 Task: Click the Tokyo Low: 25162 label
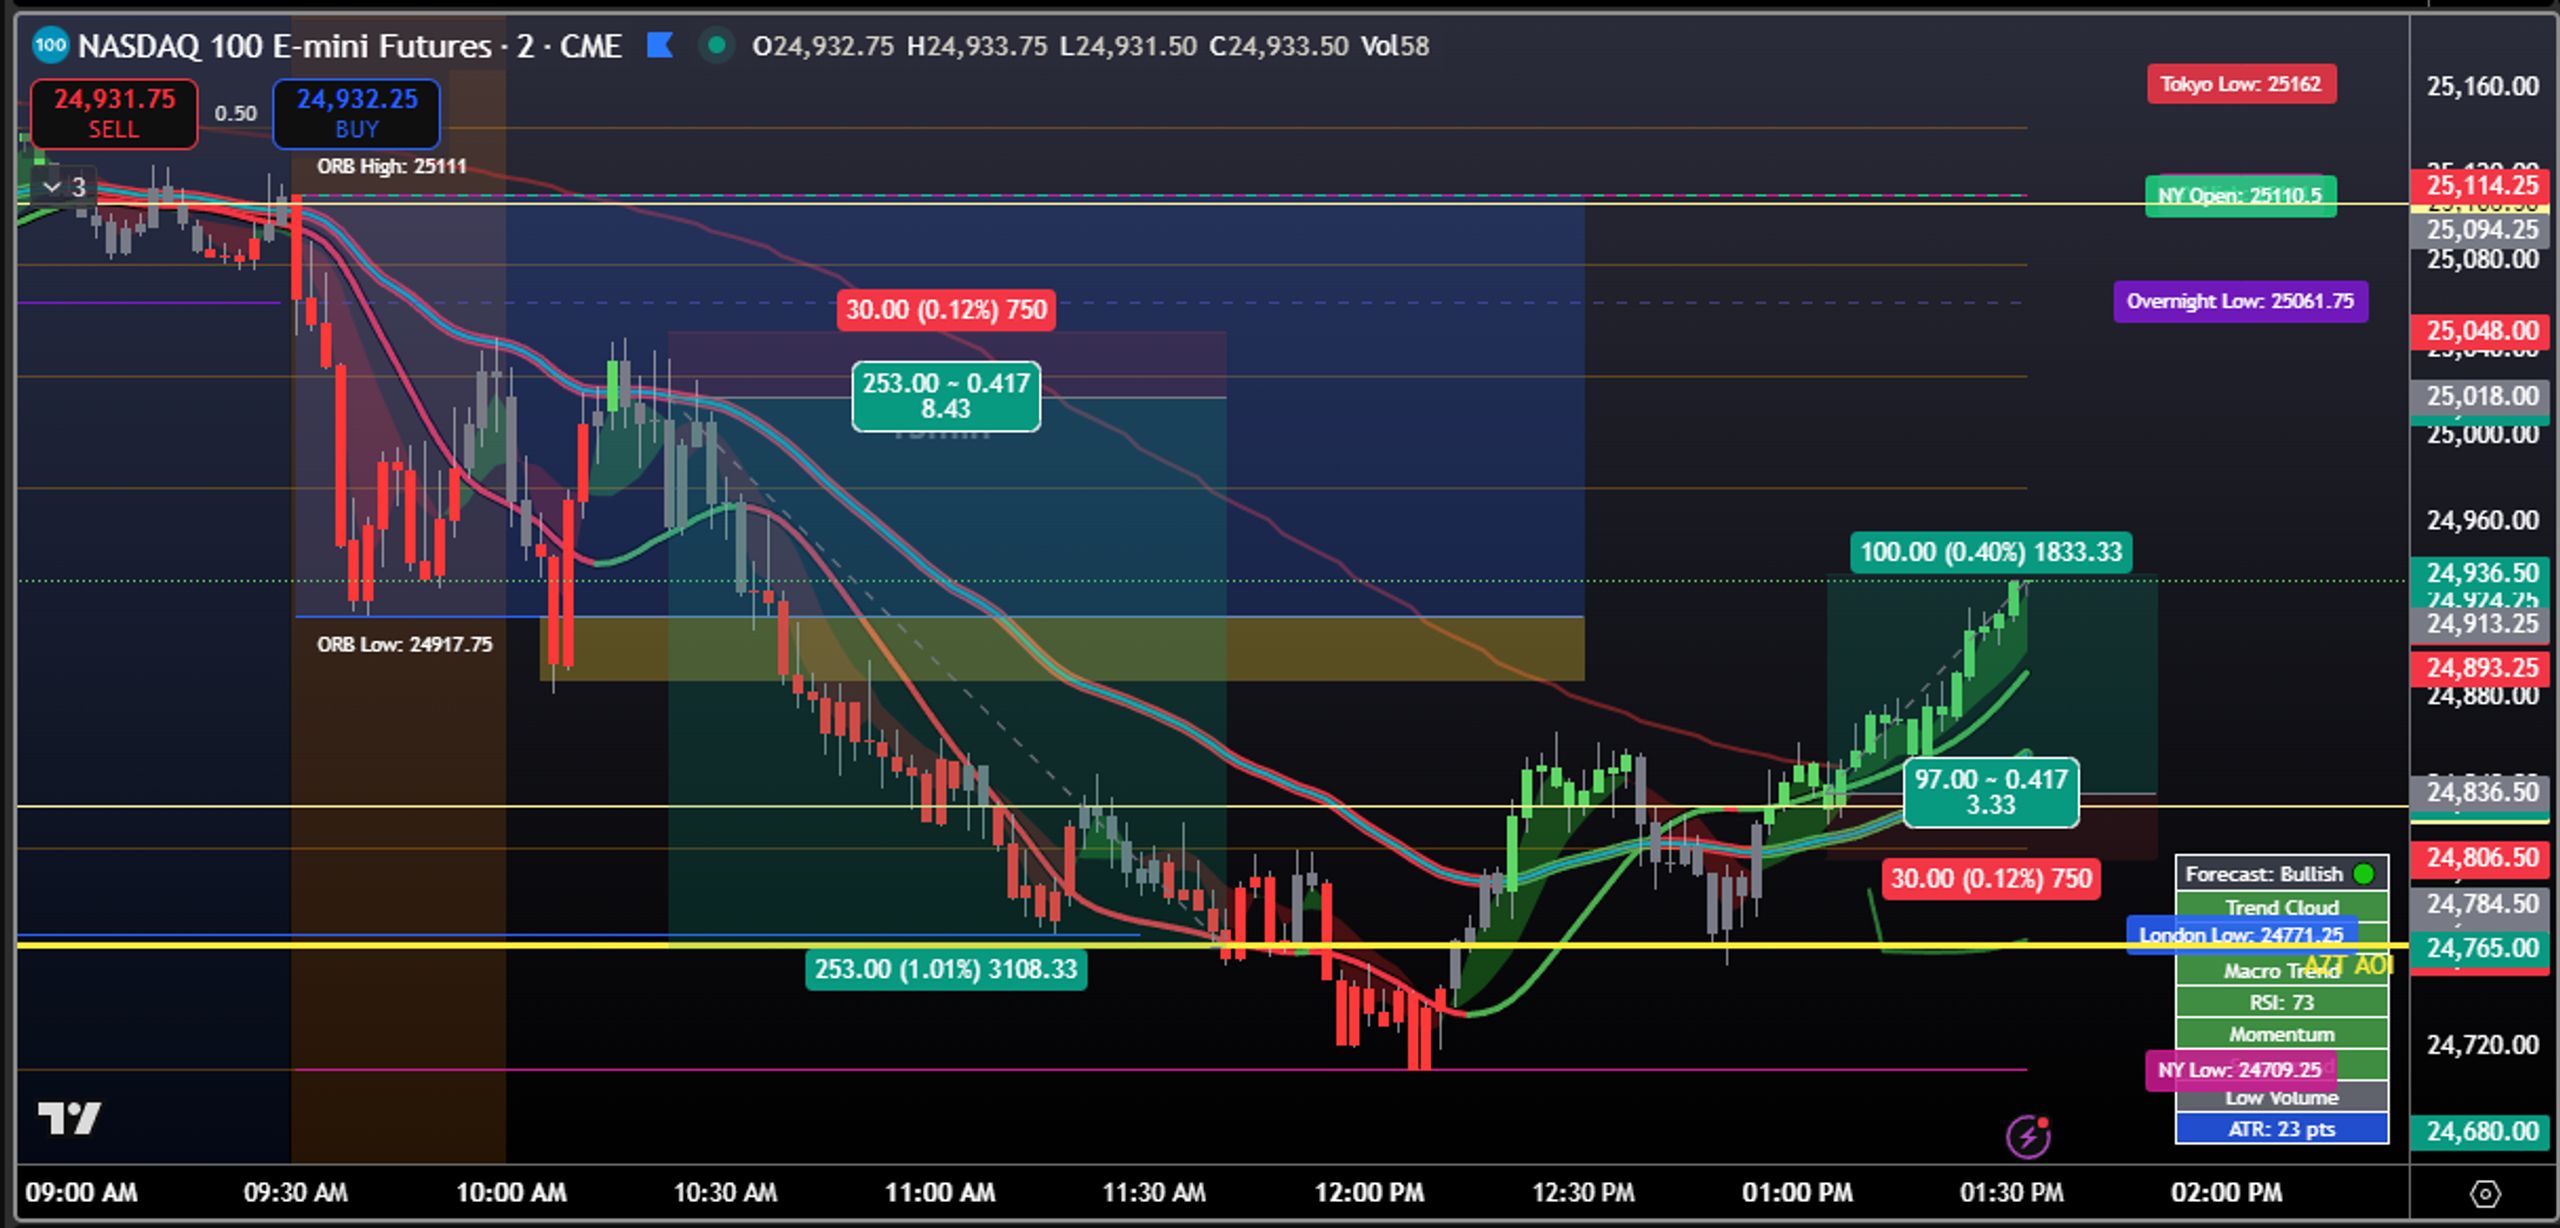click(x=2241, y=84)
